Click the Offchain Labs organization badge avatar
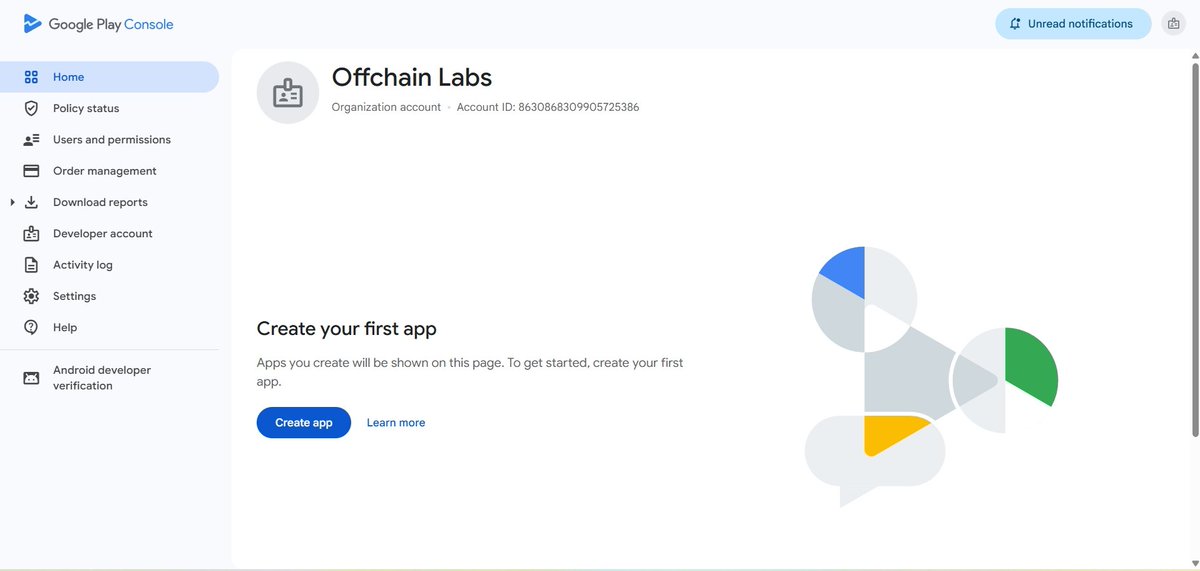1200x571 pixels. pyautogui.click(x=288, y=93)
